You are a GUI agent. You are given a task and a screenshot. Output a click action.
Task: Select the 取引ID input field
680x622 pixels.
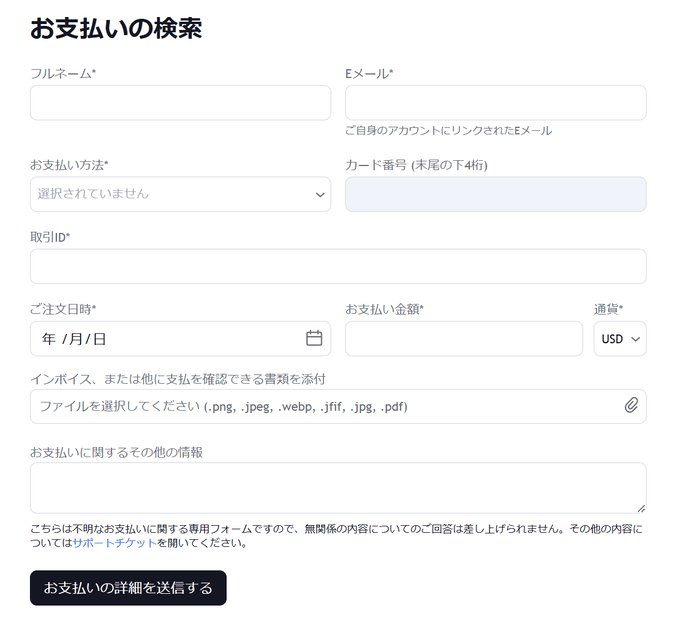tap(338, 266)
